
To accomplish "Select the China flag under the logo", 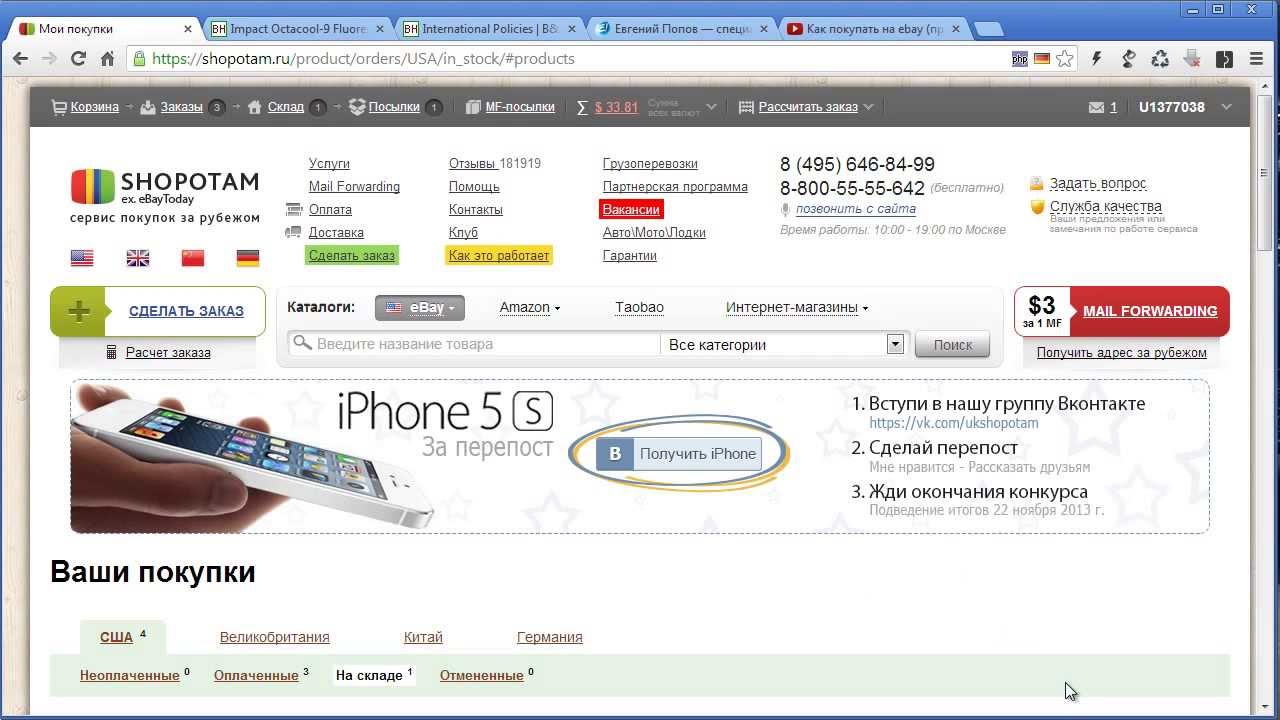I will click(x=193, y=258).
